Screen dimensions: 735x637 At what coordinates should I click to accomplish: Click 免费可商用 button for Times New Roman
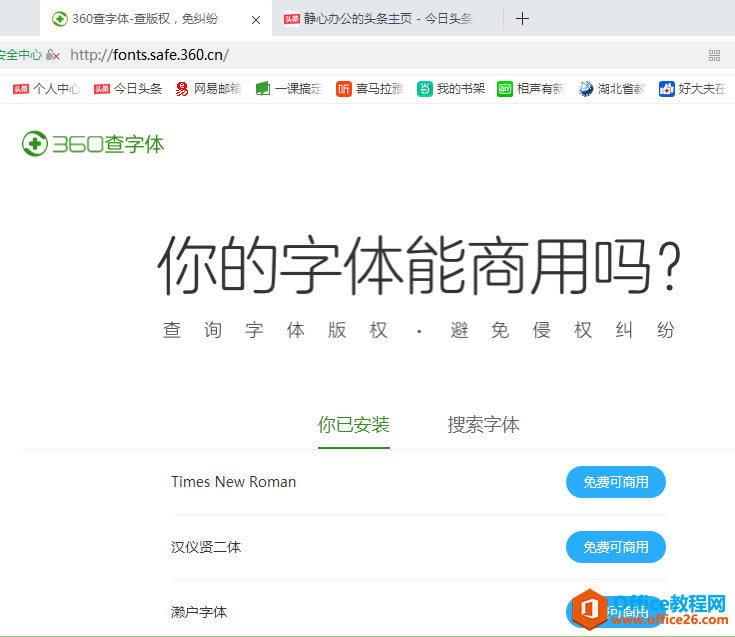coord(615,482)
